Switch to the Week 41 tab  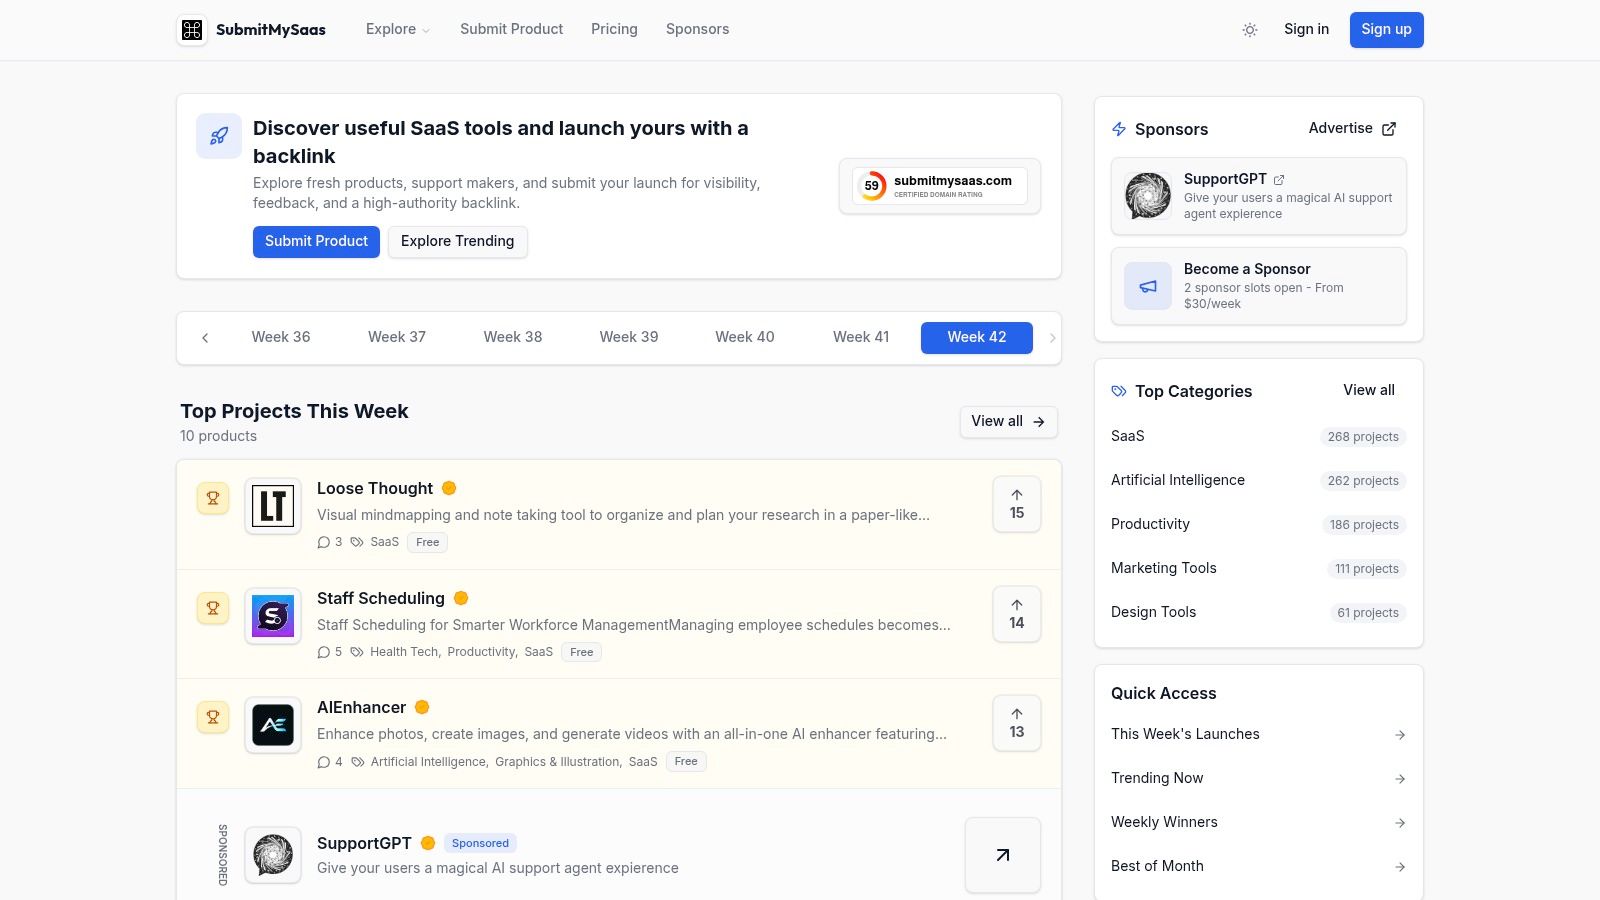[861, 337]
